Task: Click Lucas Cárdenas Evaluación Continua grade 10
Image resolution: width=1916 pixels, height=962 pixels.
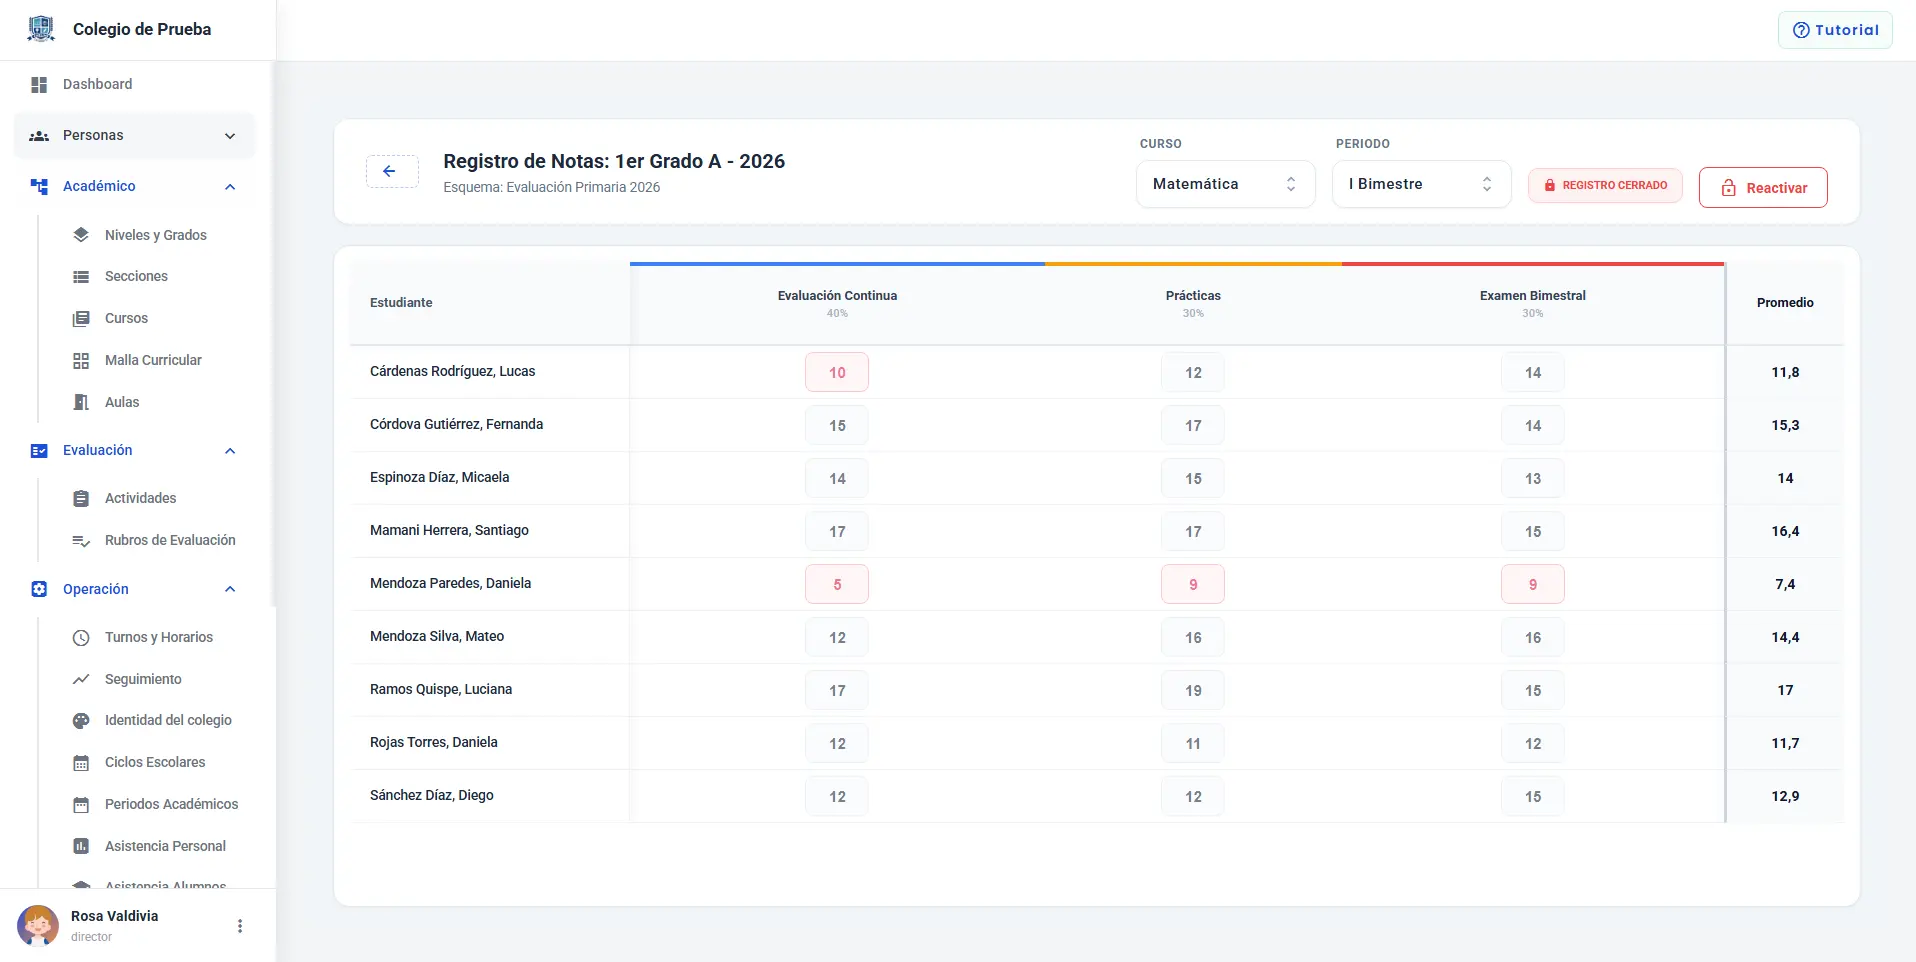Action: (x=837, y=373)
